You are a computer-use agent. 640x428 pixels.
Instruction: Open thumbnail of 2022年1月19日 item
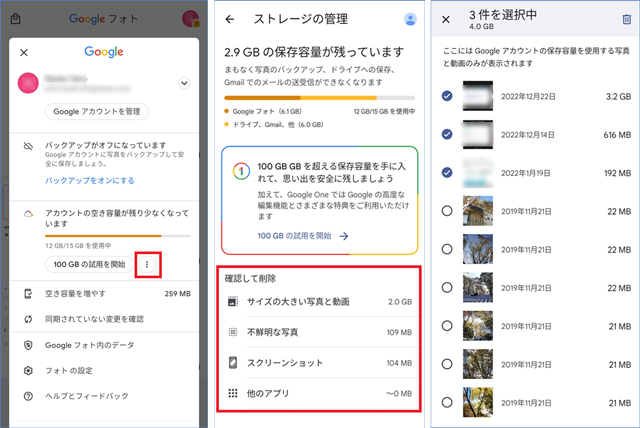click(x=478, y=173)
